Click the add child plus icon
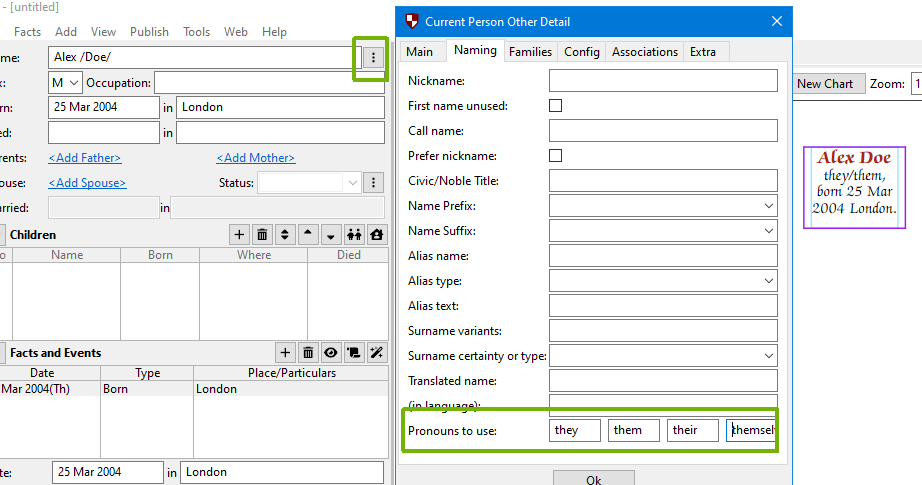Image resolution: width=922 pixels, height=485 pixels. point(240,235)
